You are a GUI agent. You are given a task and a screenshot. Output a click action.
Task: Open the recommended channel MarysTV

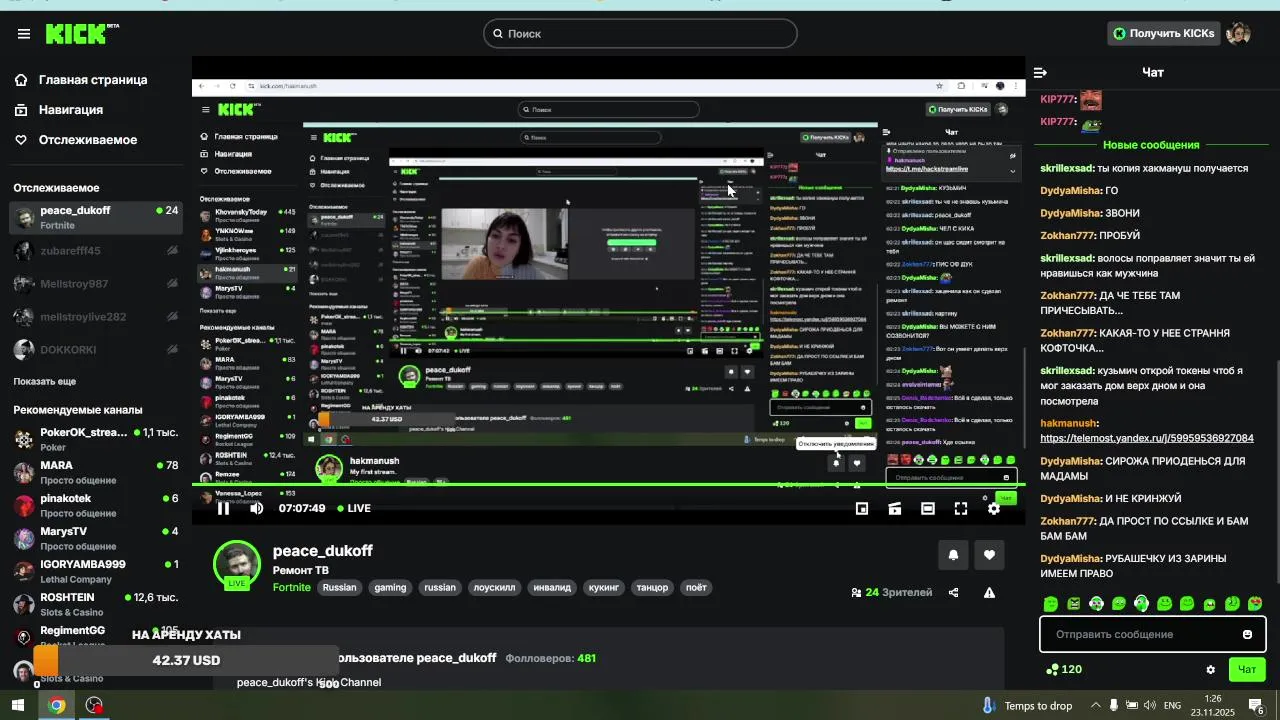[96, 539]
